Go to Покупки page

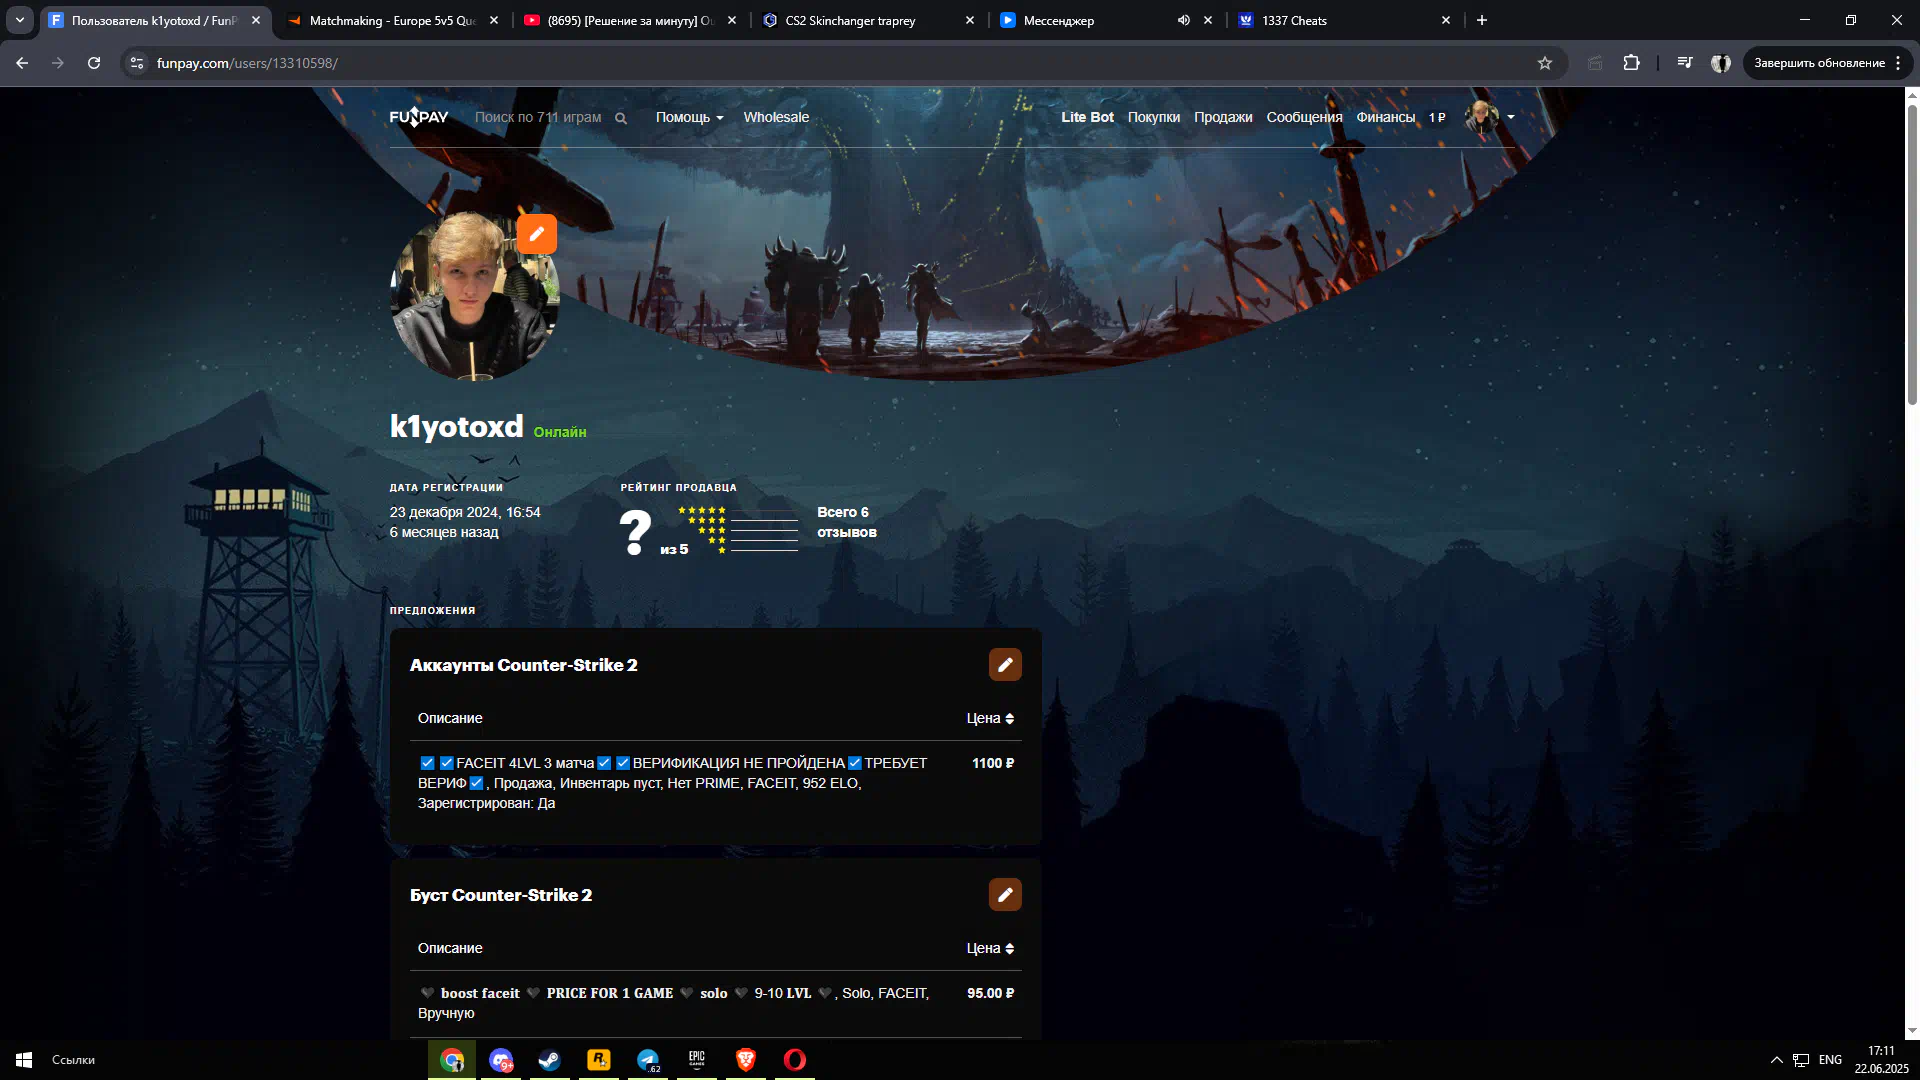point(1153,117)
